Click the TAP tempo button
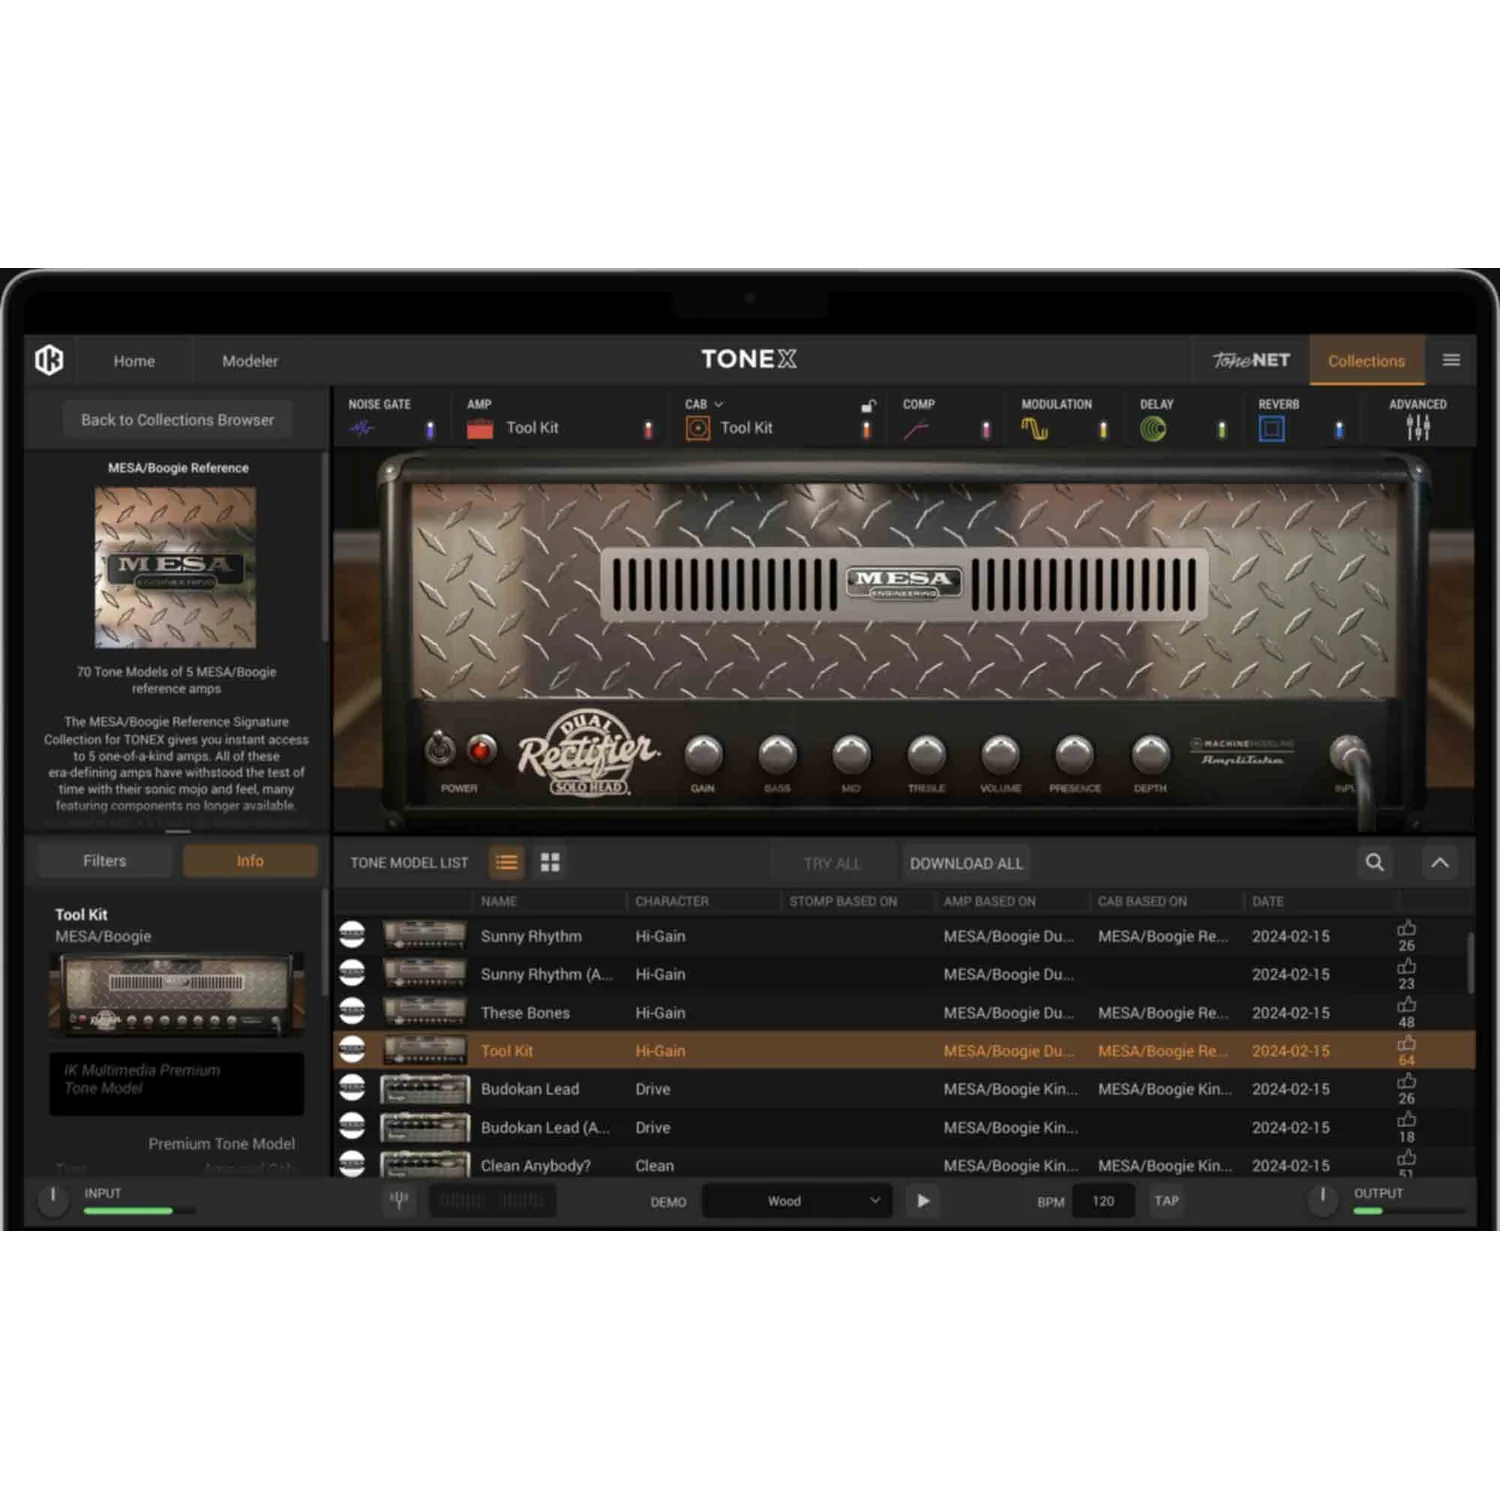The image size is (1500, 1500). [1166, 1201]
